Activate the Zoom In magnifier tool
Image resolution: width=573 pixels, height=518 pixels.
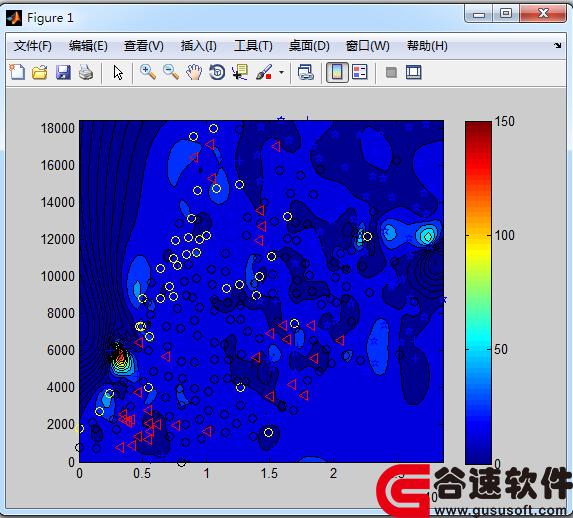coord(148,72)
